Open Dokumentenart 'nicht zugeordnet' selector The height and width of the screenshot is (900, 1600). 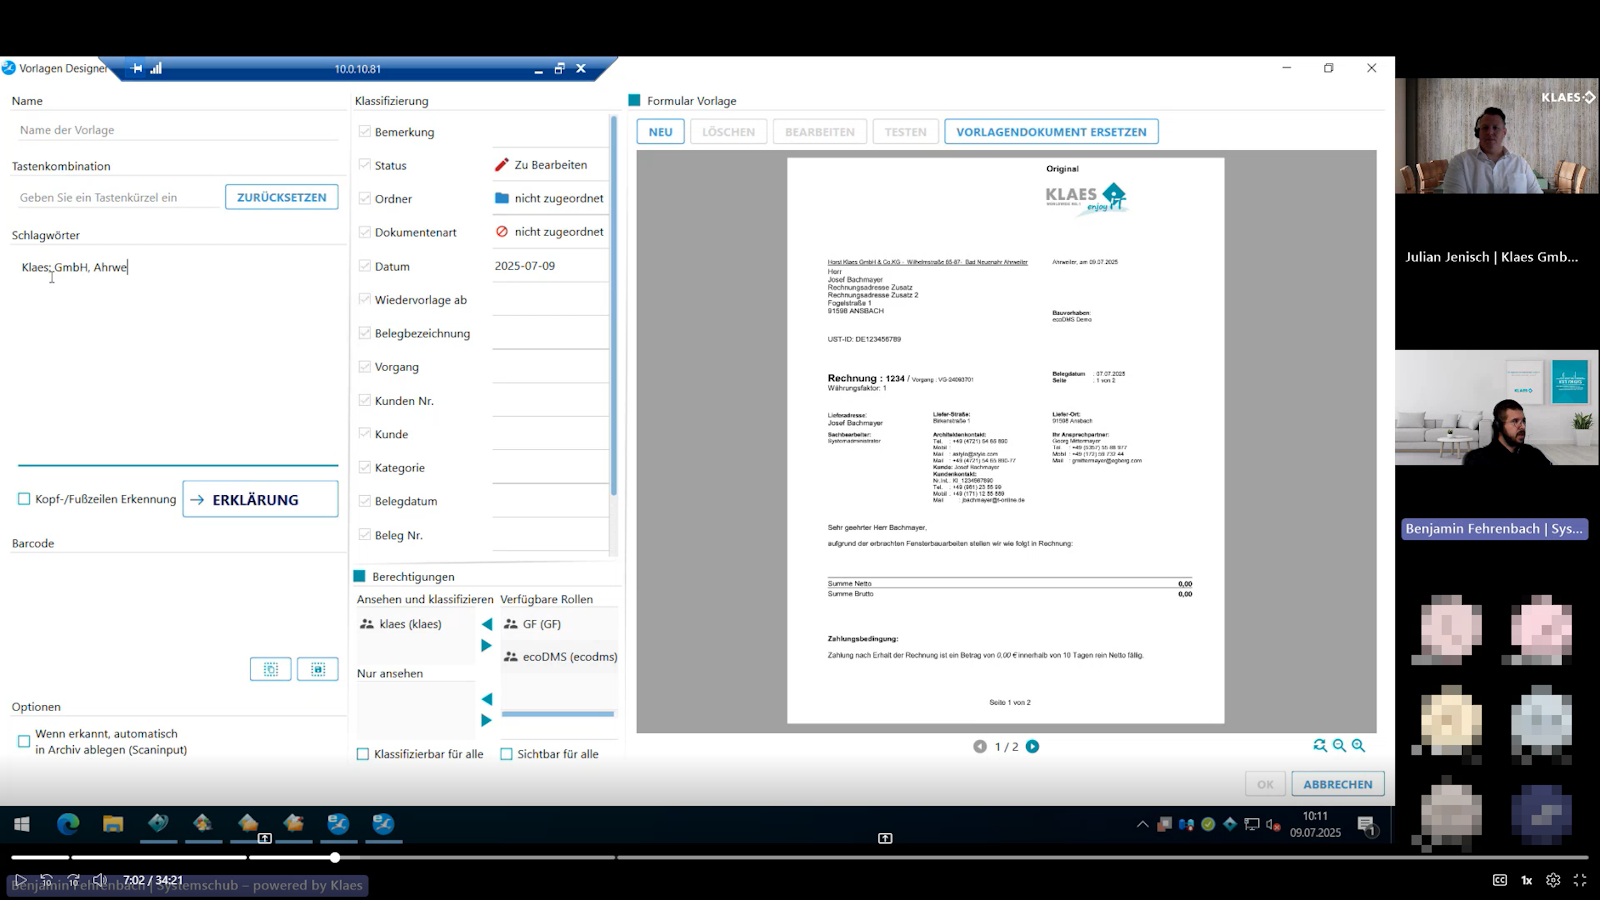(x=550, y=232)
